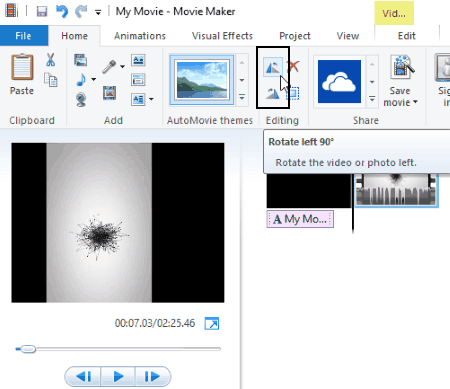Click the Save project icon in title bar
Image resolution: width=450 pixels, height=389 pixels.
click(41, 12)
